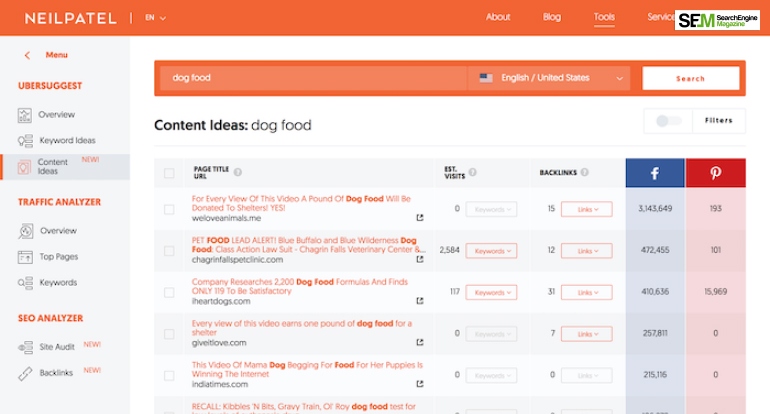Expand Links dropdown for weloveanimals.me row
The image size is (770, 414).
(587, 209)
